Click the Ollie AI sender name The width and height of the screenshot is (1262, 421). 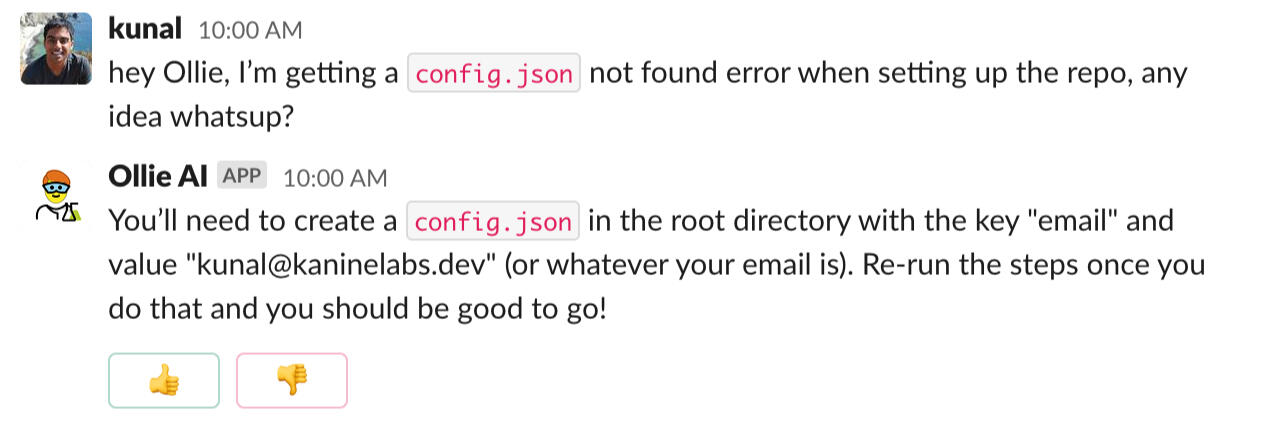coord(157,177)
